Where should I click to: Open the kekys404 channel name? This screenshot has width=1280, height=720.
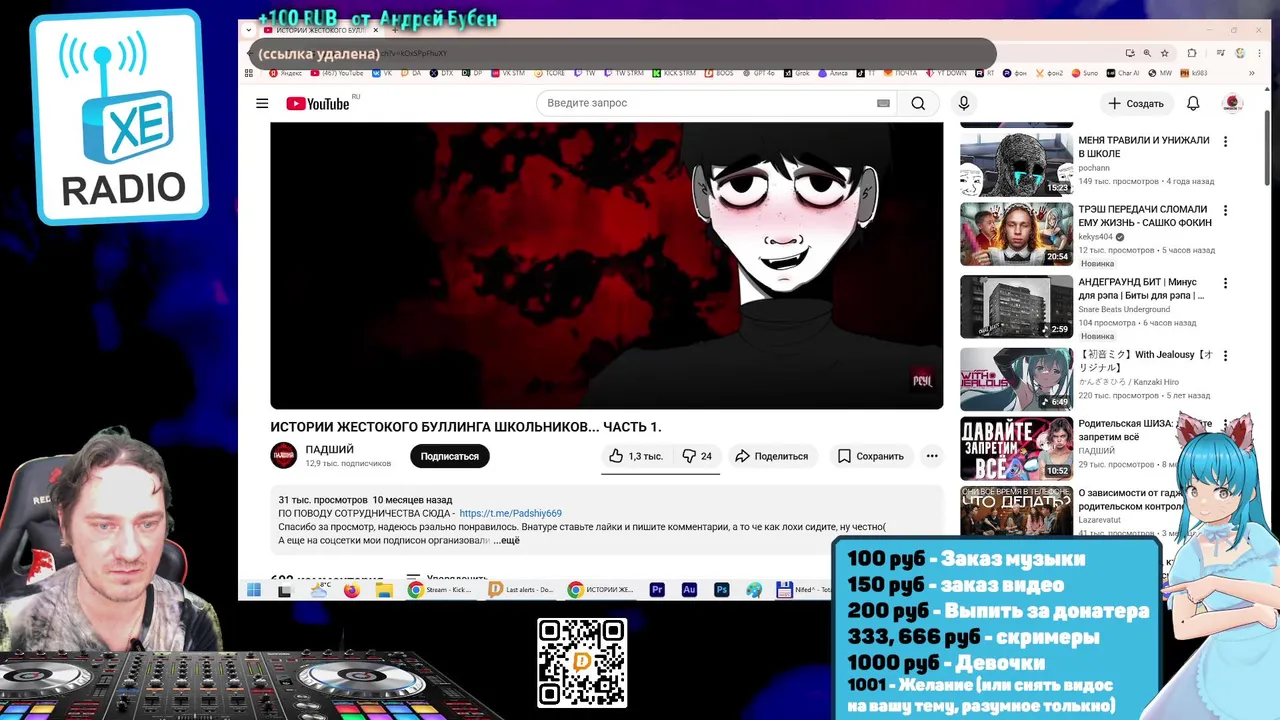[x=1094, y=237]
